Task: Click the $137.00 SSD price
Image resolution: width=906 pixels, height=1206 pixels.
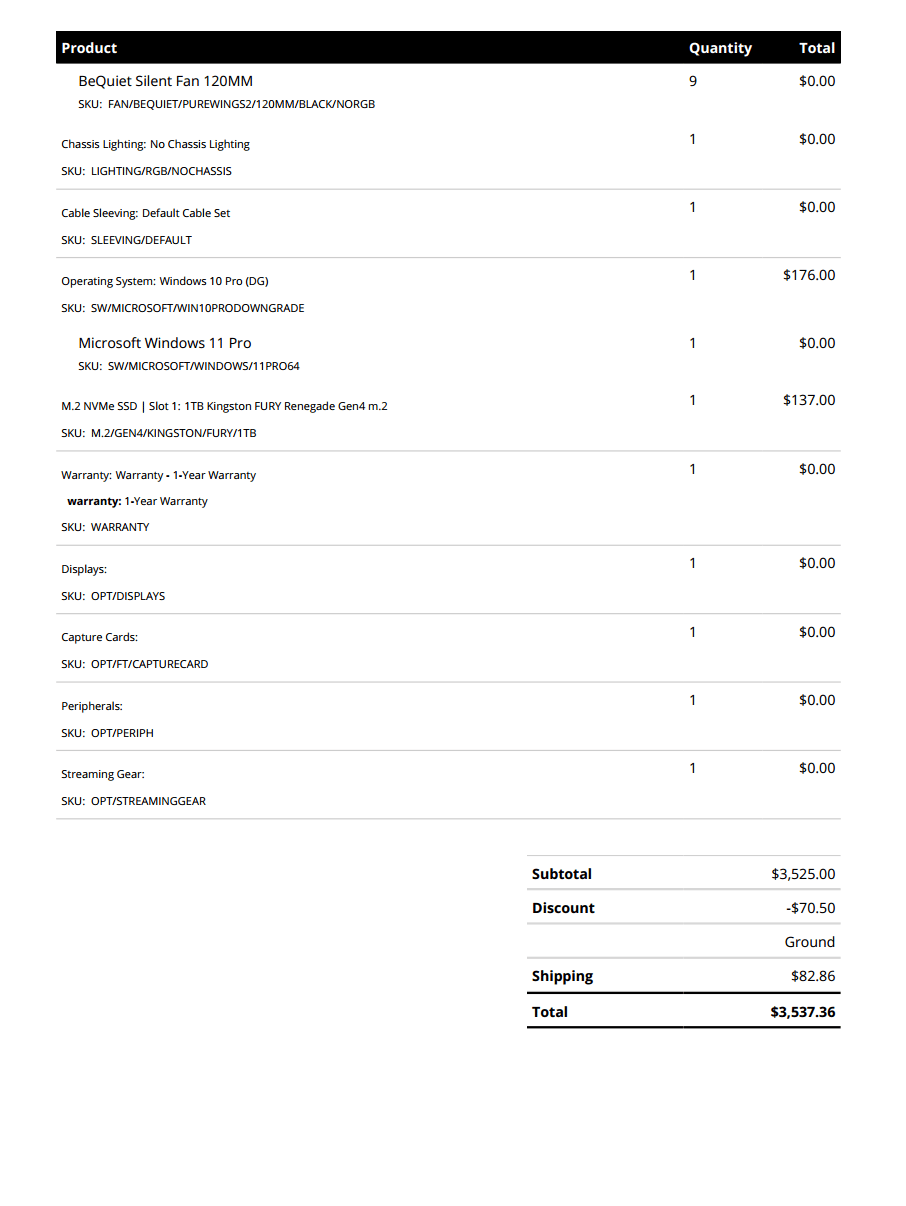Action: pos(809,400)
